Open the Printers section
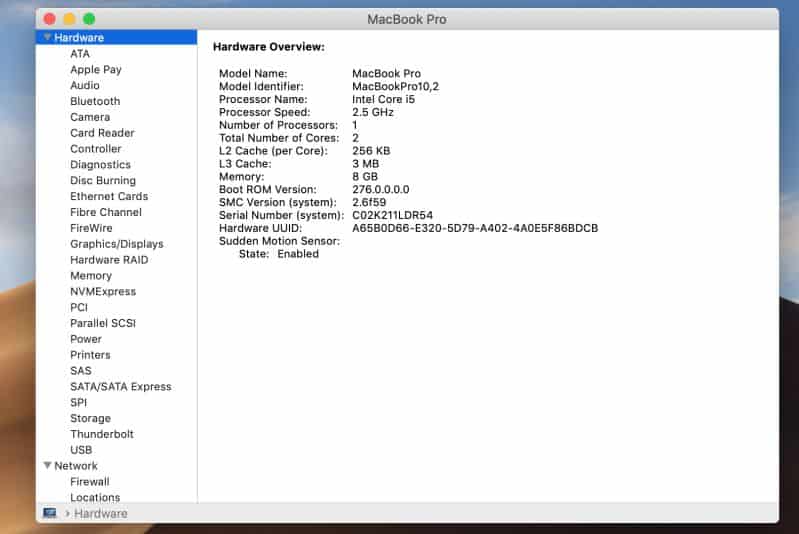This screenshot has width=799, height=534. [x=90, y=355]
